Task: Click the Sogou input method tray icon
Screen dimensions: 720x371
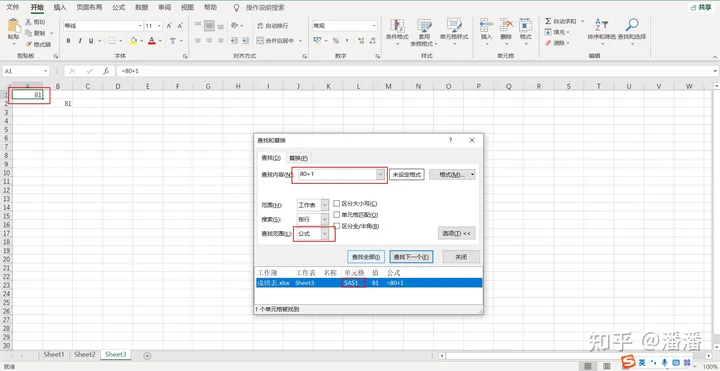Action: [628, 361]
